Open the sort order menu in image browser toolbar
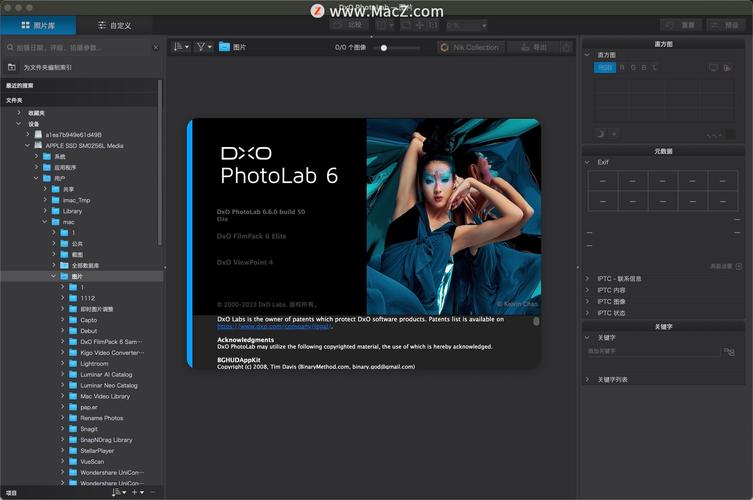This screenshot has height=500, width=753. [x=181, y=47]
